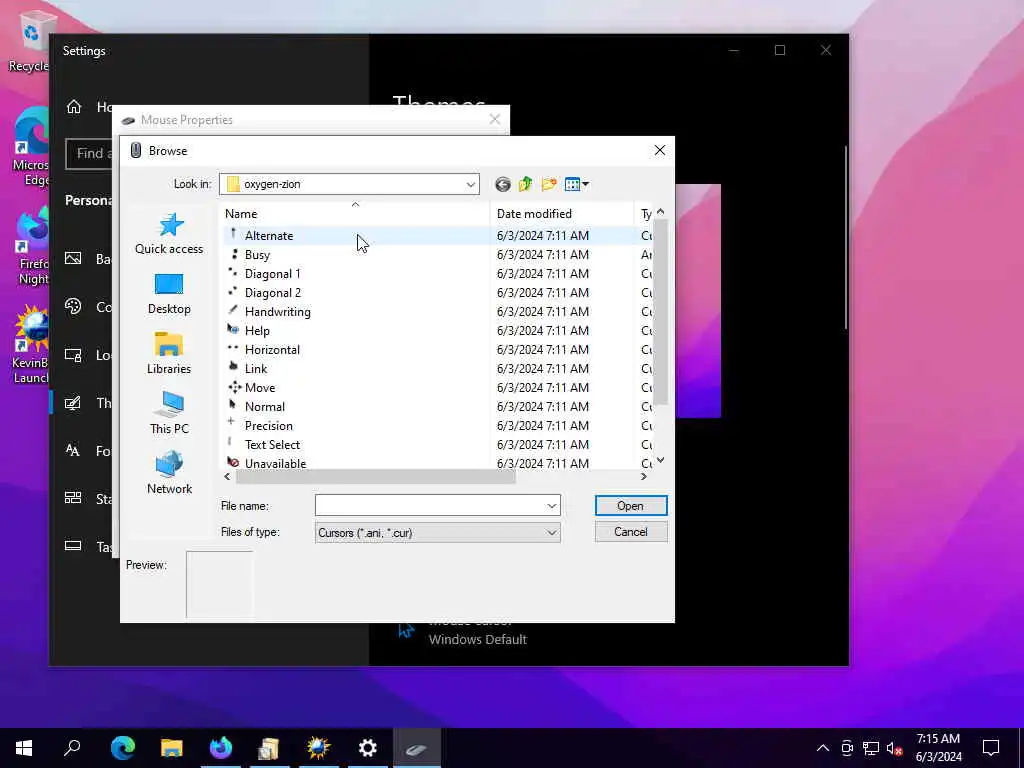Close the Browse dialog
The image size is (1024, 768).
660,151
